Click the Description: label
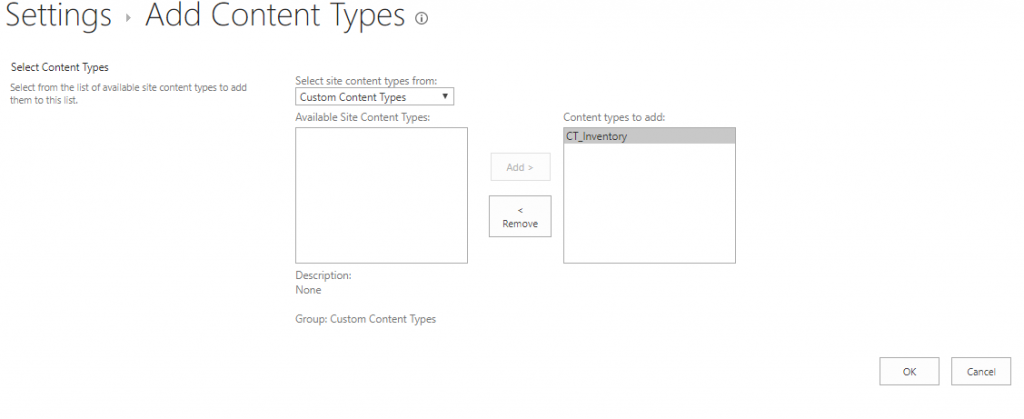The width and height of the screenshot is (1024, 419). (x=323, y=275)
